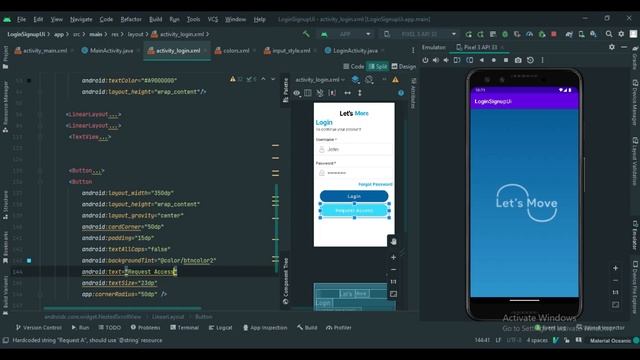This screenshot has width=640, height=360.
Task: Open Search Everywhere magnifier icon
Action: click(609, 34)
